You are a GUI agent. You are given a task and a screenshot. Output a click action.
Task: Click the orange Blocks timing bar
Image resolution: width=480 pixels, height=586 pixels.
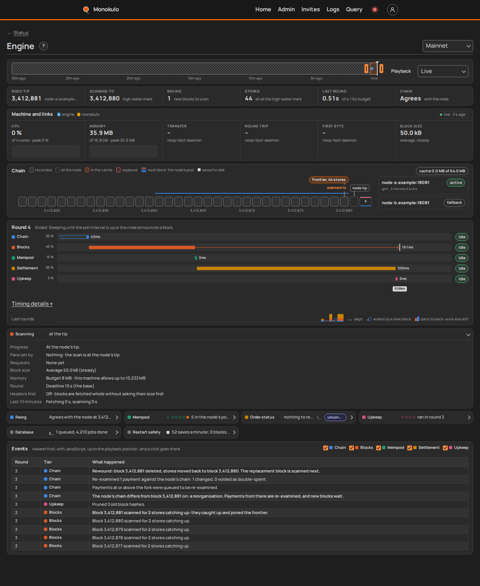tap(142, 247)
